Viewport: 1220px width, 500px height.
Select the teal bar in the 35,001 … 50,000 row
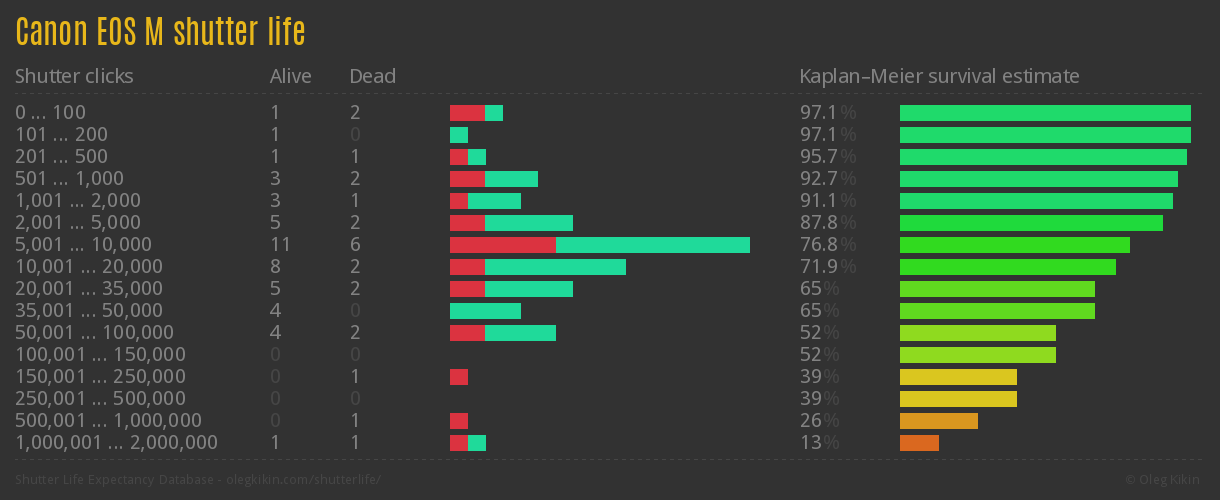[x=485, y=311]
